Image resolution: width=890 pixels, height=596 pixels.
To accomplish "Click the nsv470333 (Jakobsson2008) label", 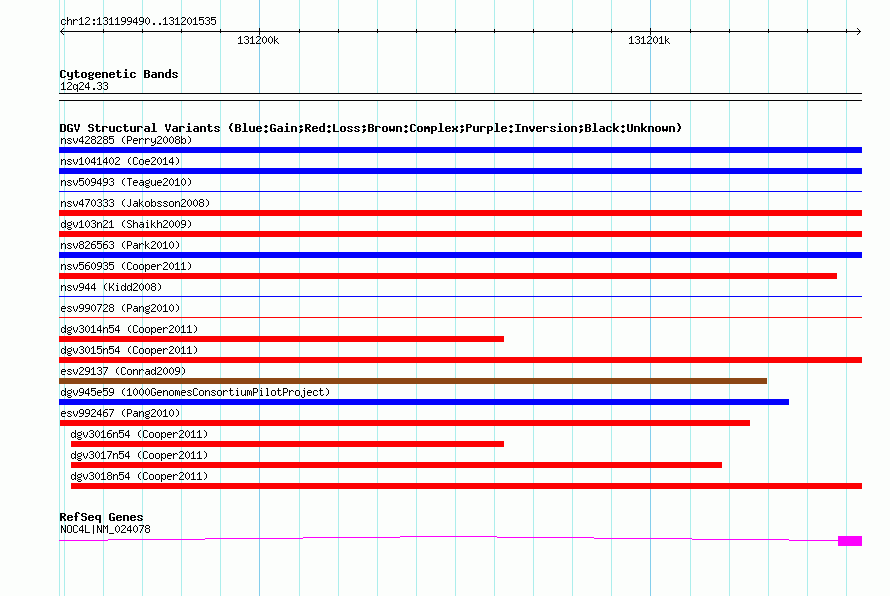I will point(135,203).
